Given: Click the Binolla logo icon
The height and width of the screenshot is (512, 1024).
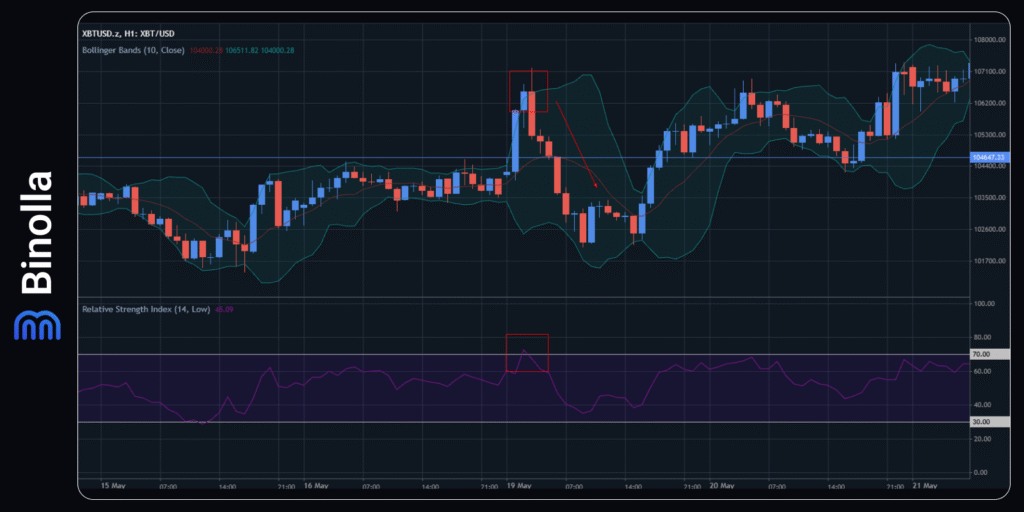Looking at the screenshot, I should [x=36, y=325].
